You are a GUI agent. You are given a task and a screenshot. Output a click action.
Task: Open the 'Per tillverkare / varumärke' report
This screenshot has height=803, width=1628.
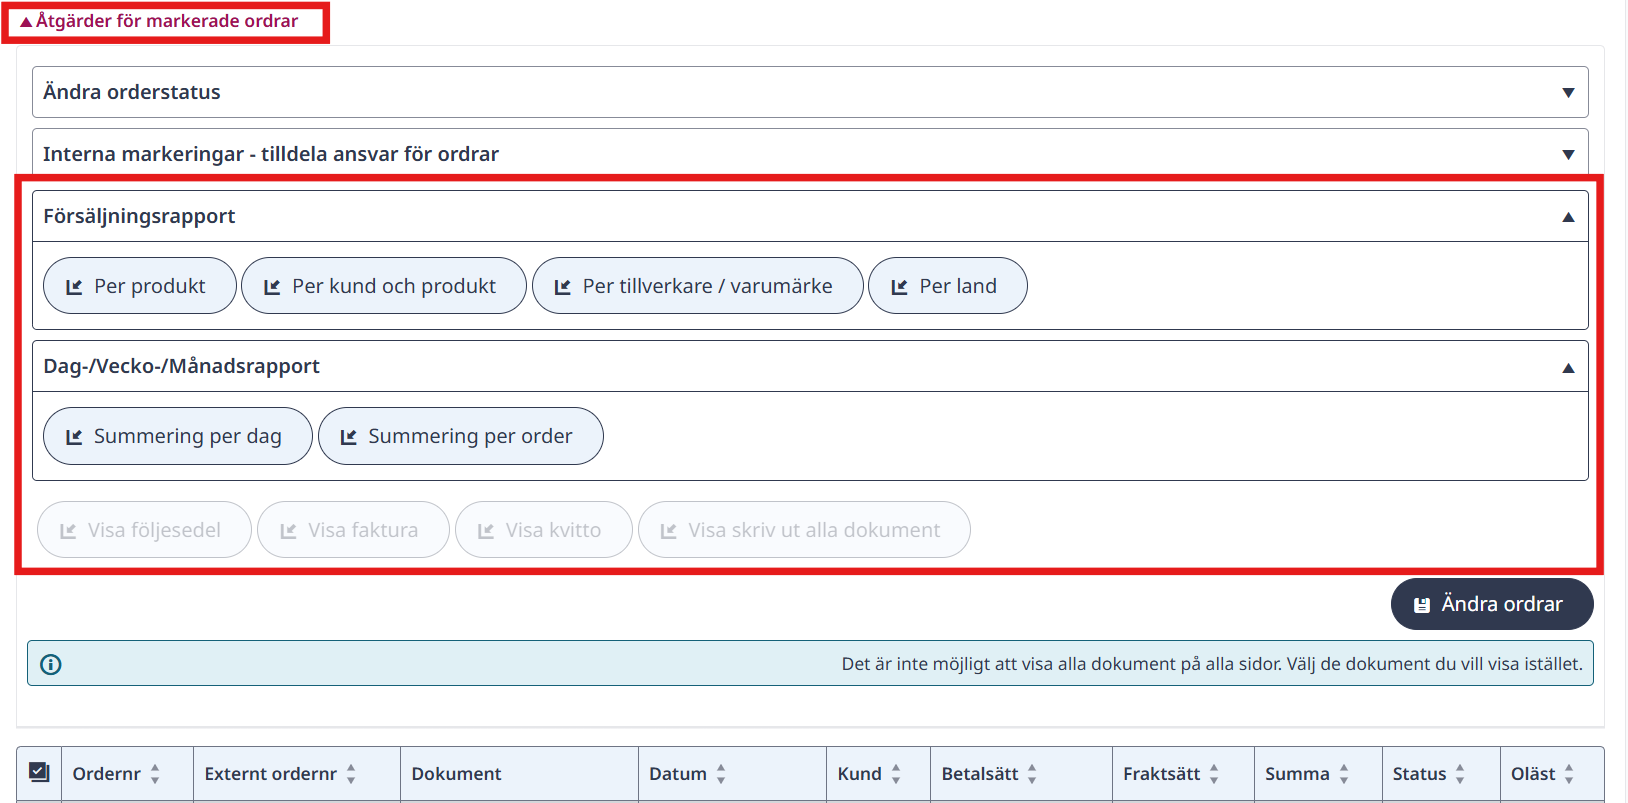(698, 286)
